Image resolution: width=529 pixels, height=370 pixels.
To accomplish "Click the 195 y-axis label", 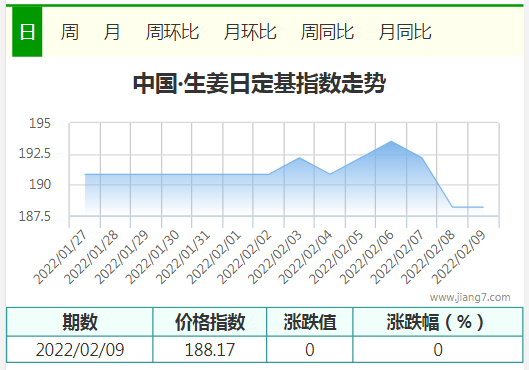I will pos(40,123).
